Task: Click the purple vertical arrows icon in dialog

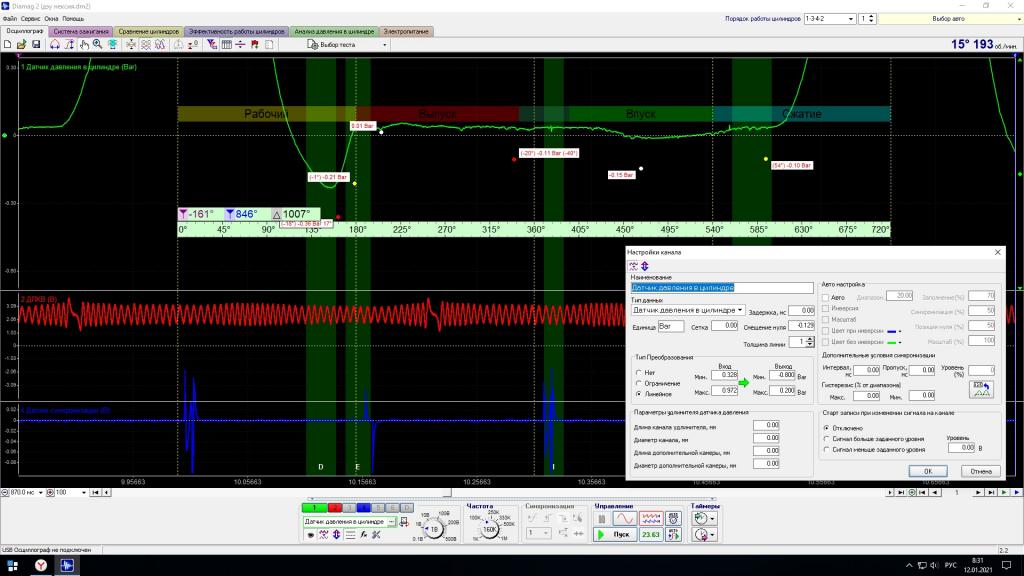Action: click(x=645, y=266)
